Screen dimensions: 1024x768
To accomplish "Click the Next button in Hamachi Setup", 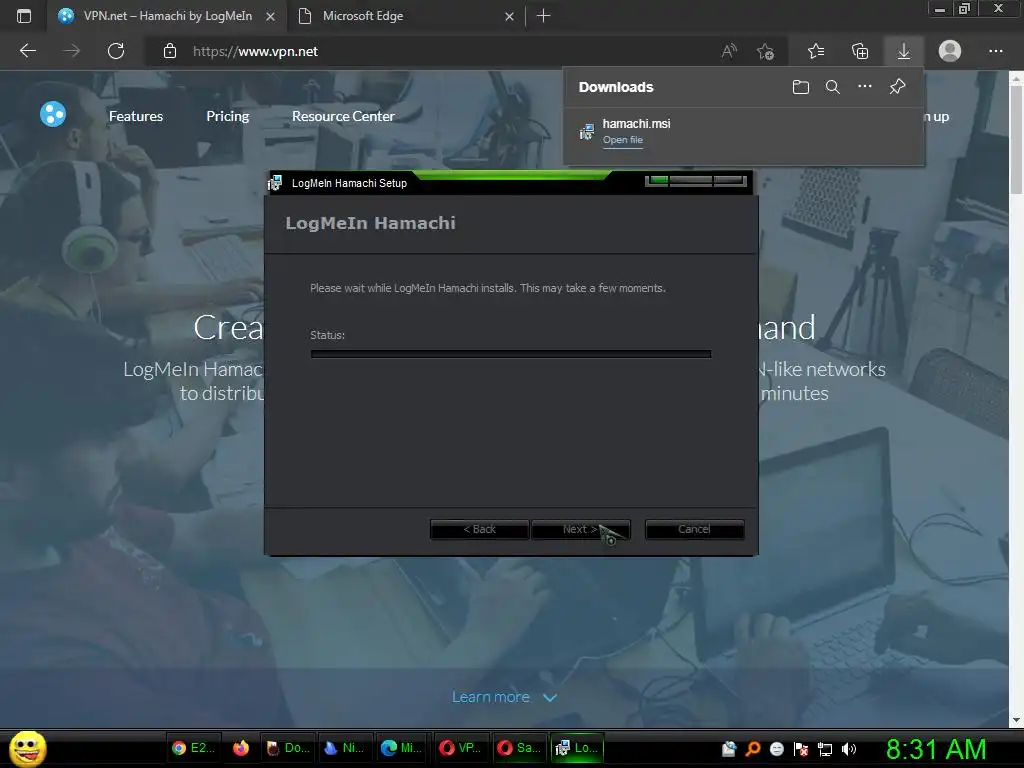I will [581, 529].
